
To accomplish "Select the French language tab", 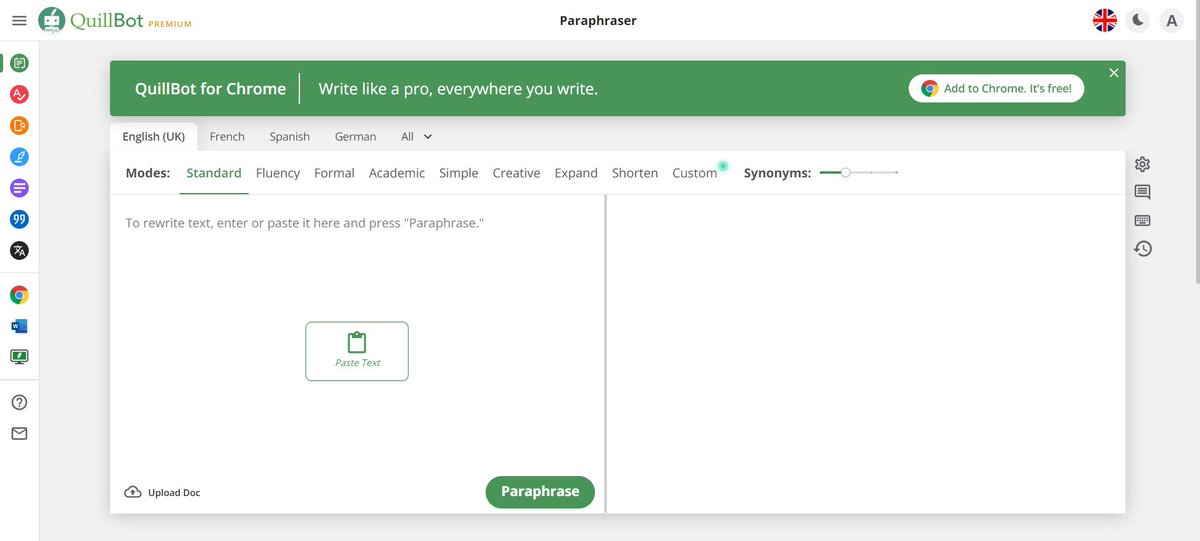I will tap(227, 136).
